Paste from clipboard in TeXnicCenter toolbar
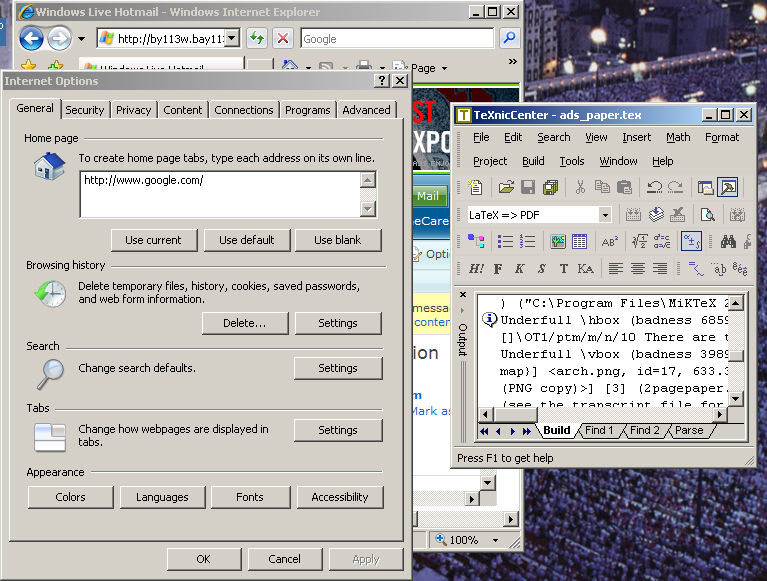Screen dimensions: 767x581 click(624, 187)
